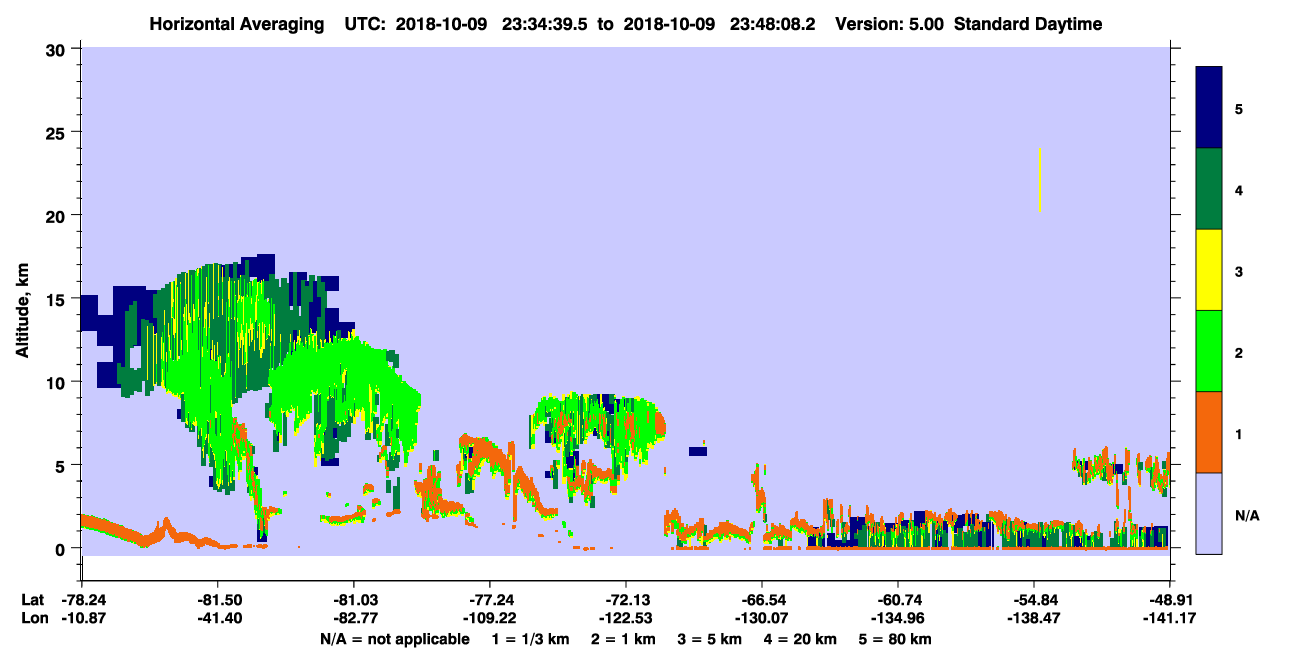Viewport: 1300px width, 667px height.
Task: Click the 'Standard Daytime' label
Action: [x=1028, y=24]
